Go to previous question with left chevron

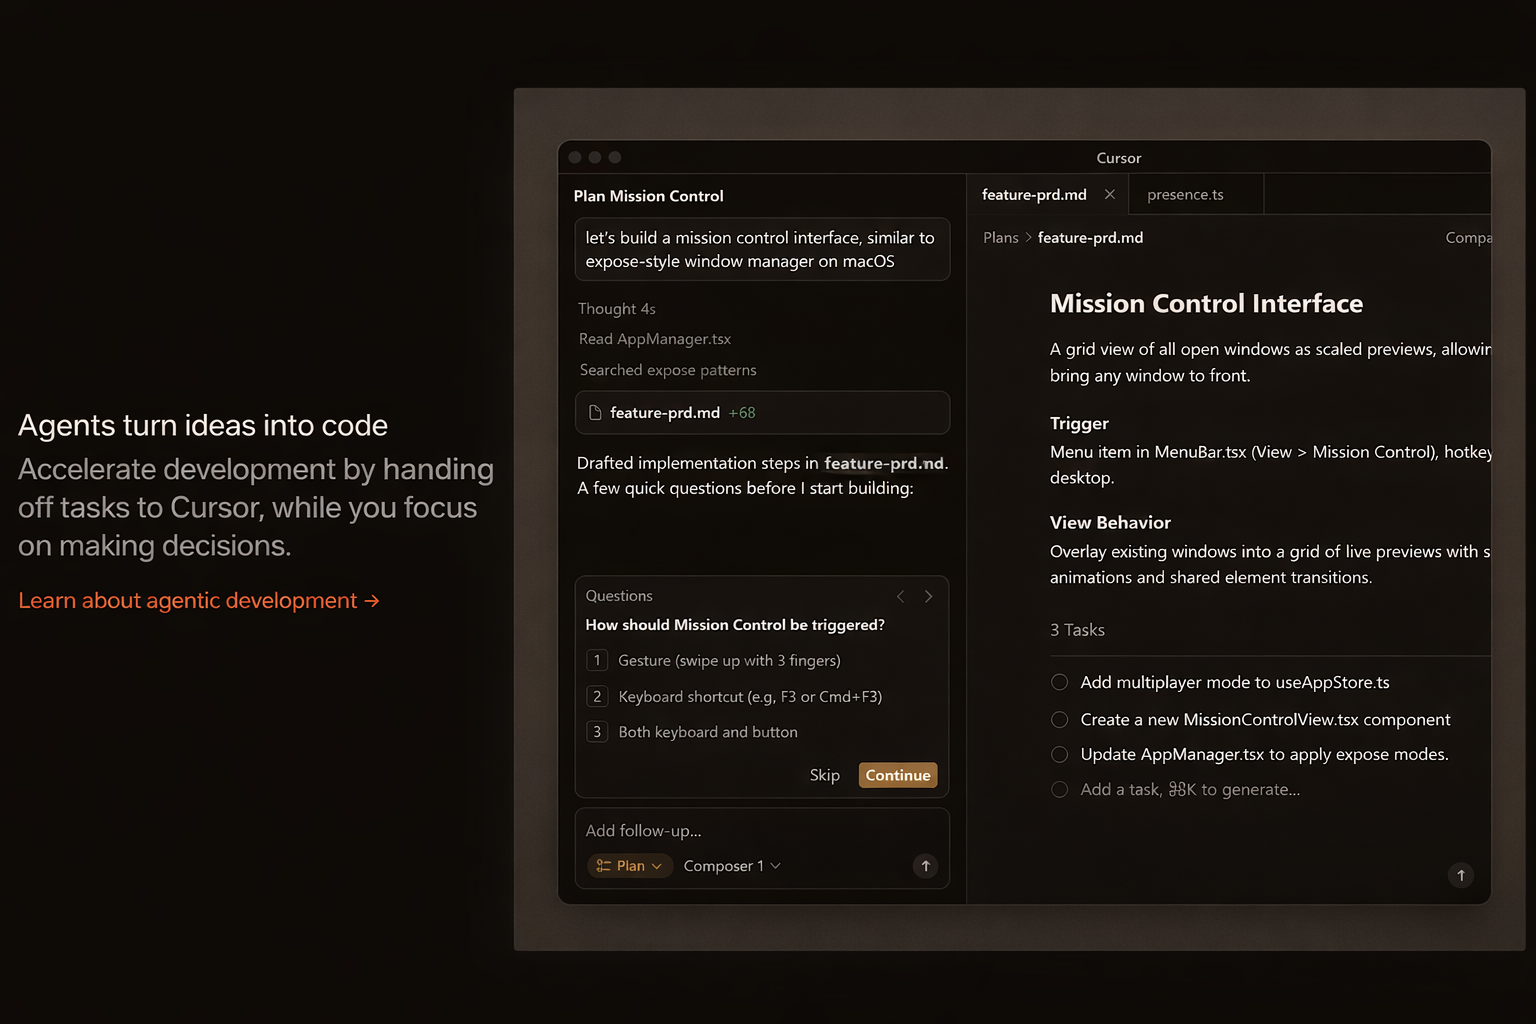pyautogui.click(x=900, y=597)
